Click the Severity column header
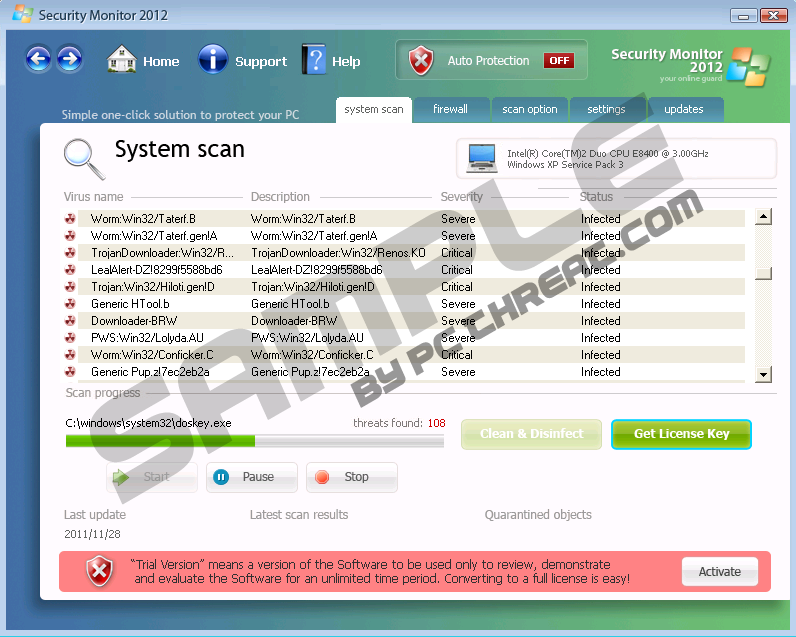The image size is (796, 637). pos(461,196)
